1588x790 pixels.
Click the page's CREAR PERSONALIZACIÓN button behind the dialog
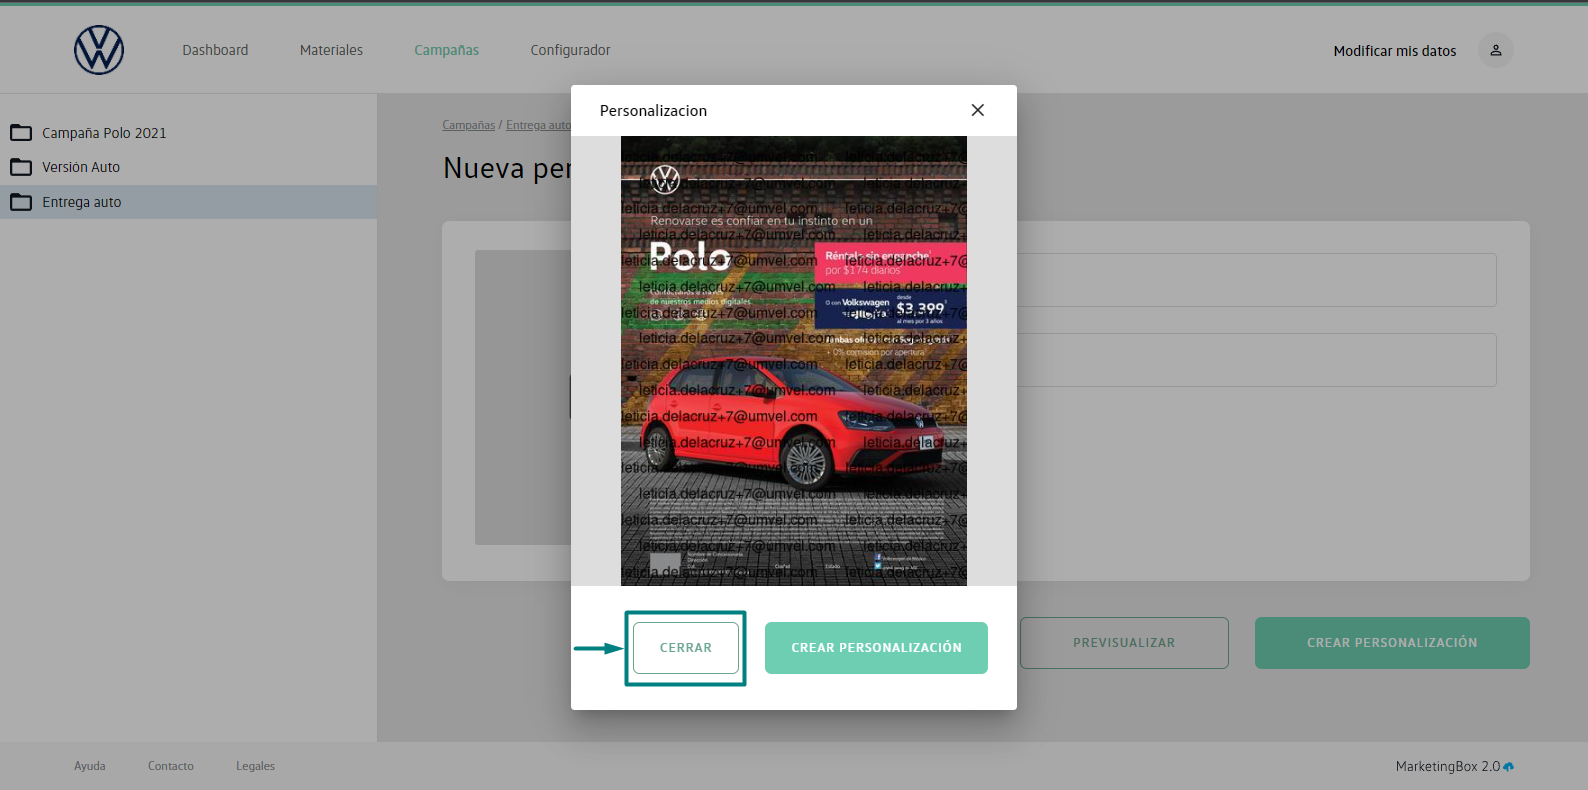tap(1392, 643)
